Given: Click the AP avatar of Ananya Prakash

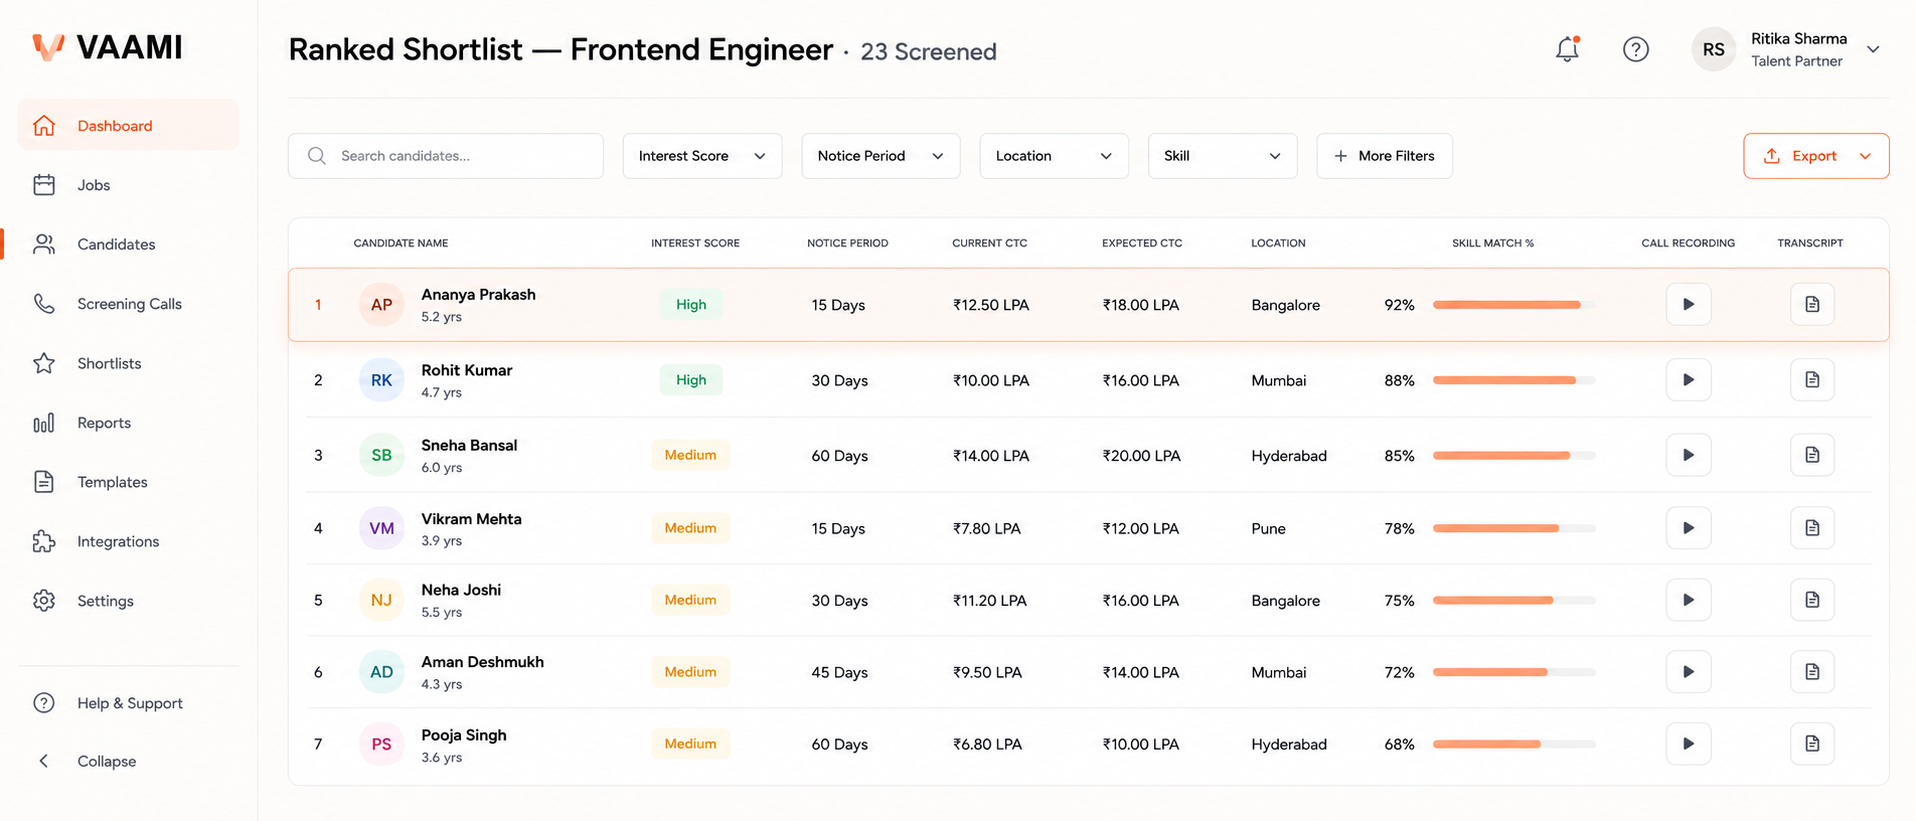Looking at the screenshot, I should pos(382,305).
